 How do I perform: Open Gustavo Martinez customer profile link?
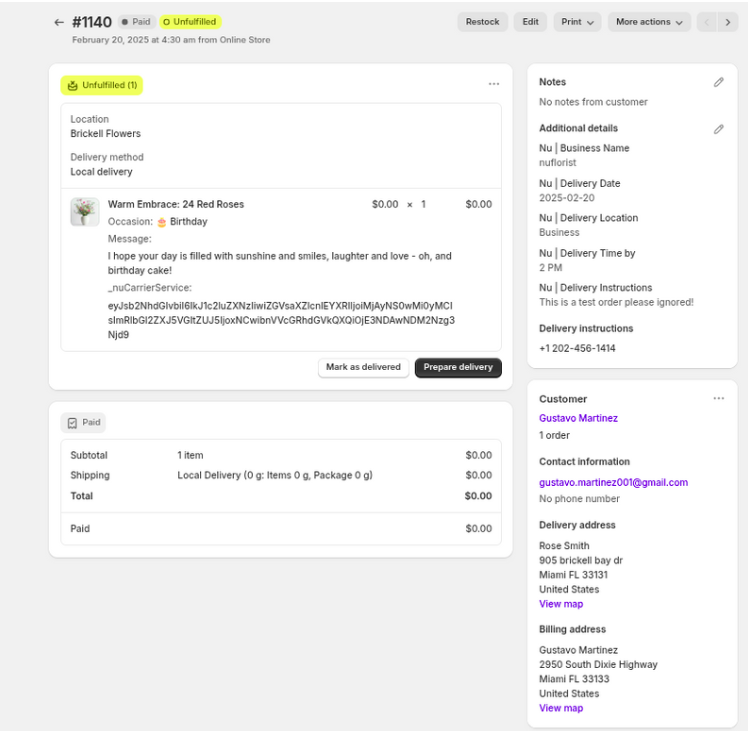[578, 418]
